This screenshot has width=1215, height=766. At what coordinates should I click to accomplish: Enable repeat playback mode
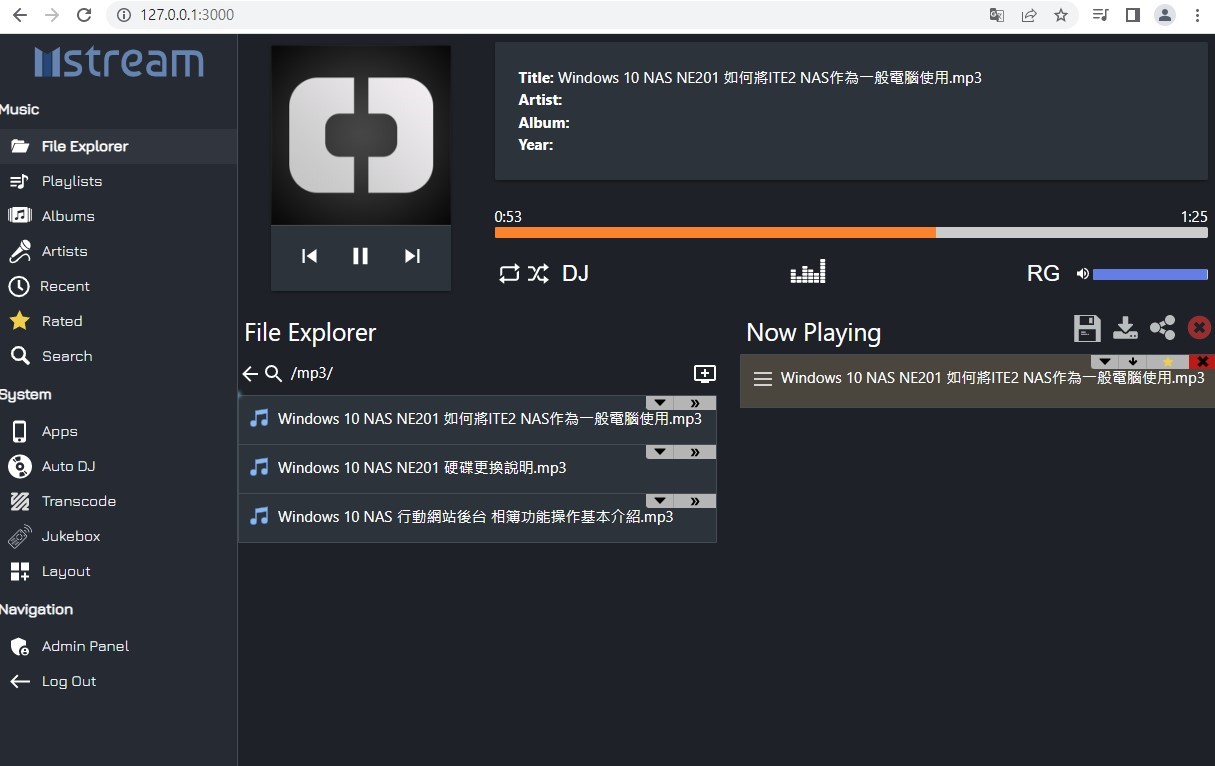(510, 272)
